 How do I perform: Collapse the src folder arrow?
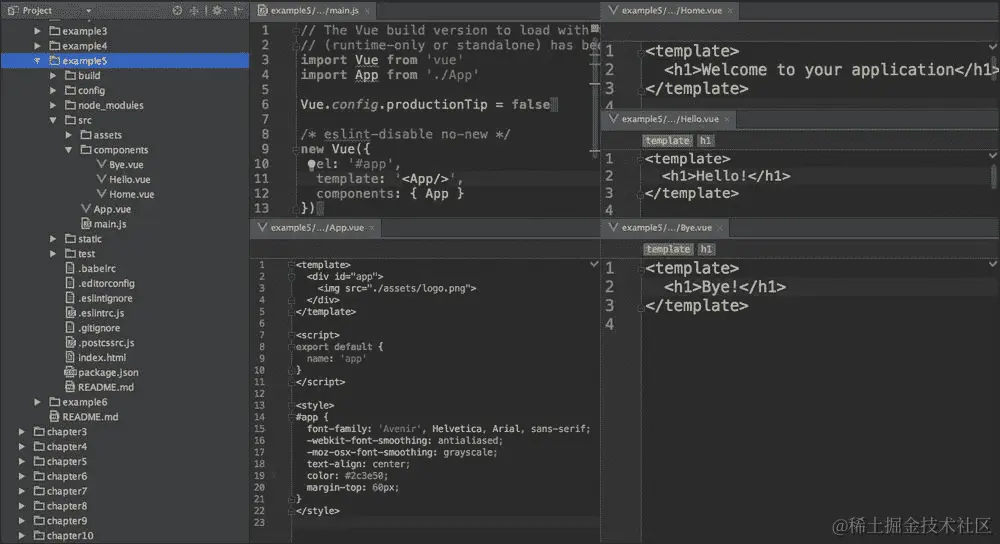[53, 120]
